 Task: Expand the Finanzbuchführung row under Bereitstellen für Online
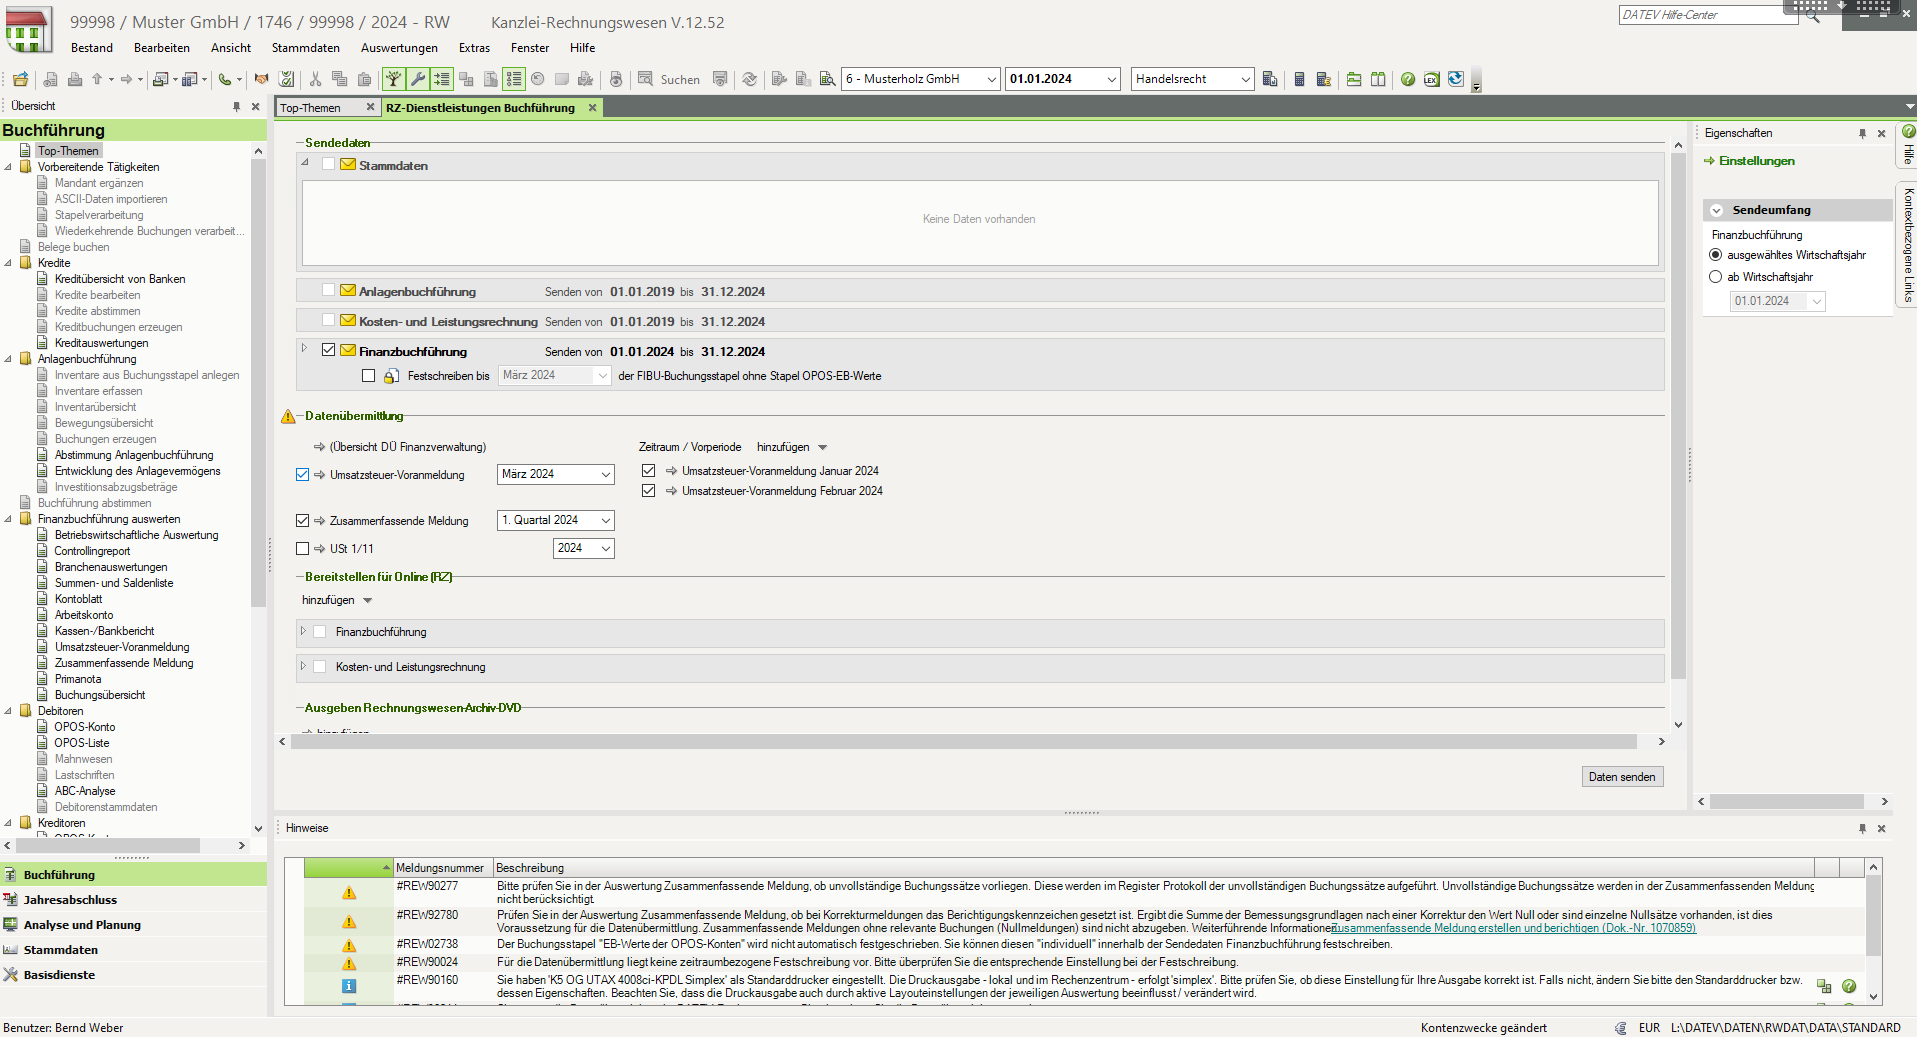303,631
